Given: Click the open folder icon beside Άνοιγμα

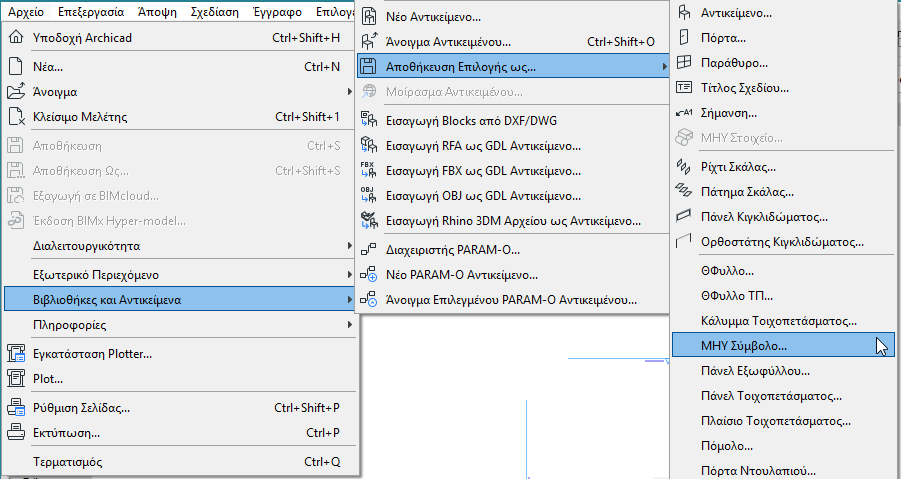Looking at the screenshot, I should 16,91.
